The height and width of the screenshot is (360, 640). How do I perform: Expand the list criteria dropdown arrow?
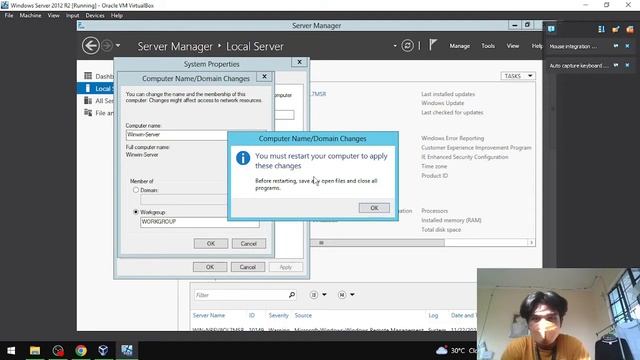point(324,295)
